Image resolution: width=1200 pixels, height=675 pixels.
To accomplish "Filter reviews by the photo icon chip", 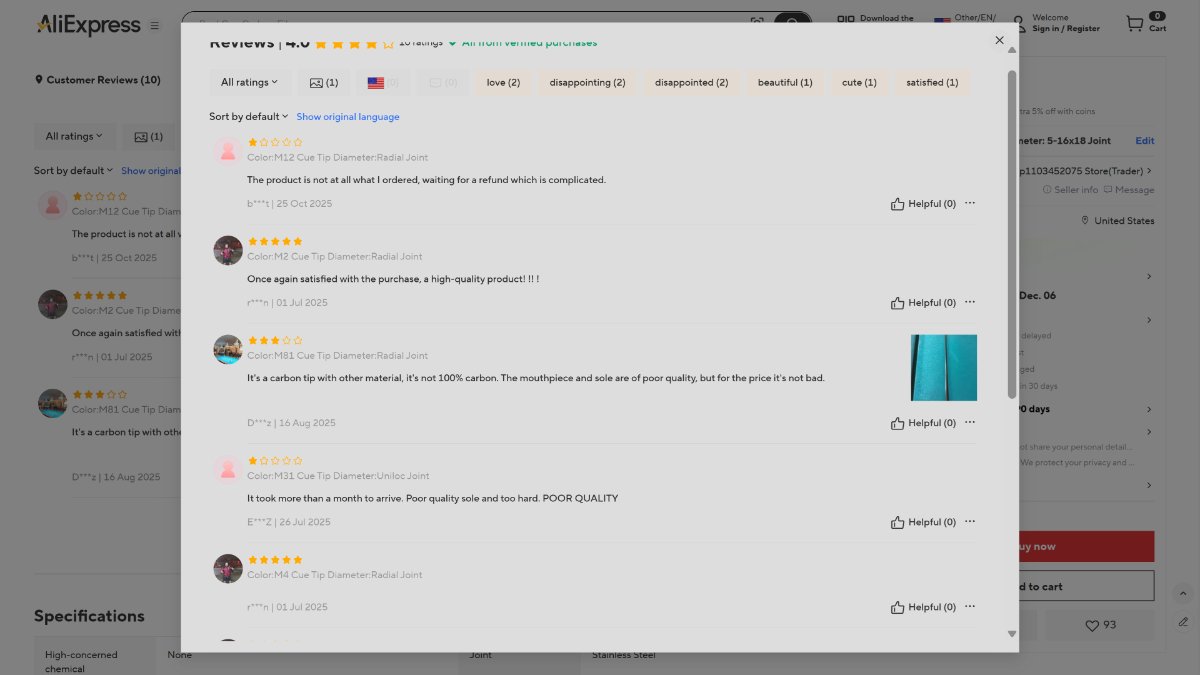I will [323, 83].
